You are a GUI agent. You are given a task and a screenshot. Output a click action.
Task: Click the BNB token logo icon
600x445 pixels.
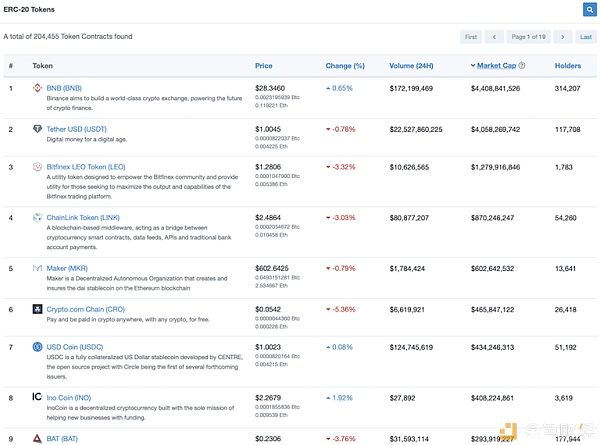(x=38, y=88)
